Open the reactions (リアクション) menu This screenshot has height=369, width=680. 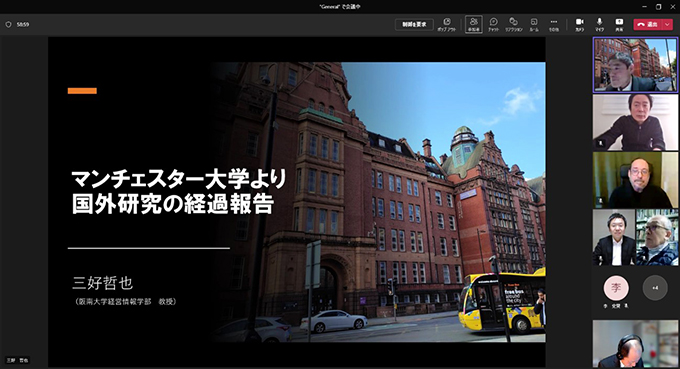coord(513,24)
